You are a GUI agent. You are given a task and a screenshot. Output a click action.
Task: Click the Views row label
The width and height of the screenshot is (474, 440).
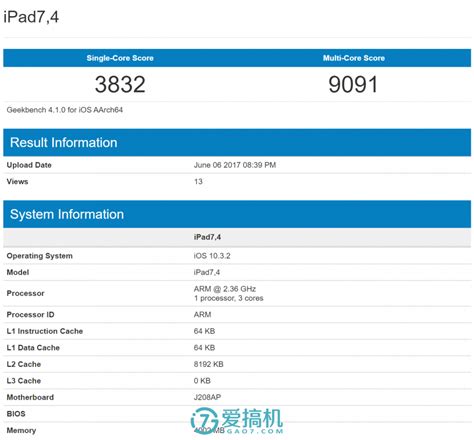17,182
